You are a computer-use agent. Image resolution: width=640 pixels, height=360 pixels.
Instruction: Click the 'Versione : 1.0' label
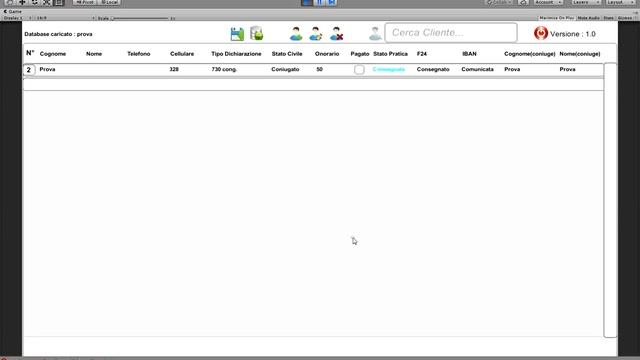573,34
